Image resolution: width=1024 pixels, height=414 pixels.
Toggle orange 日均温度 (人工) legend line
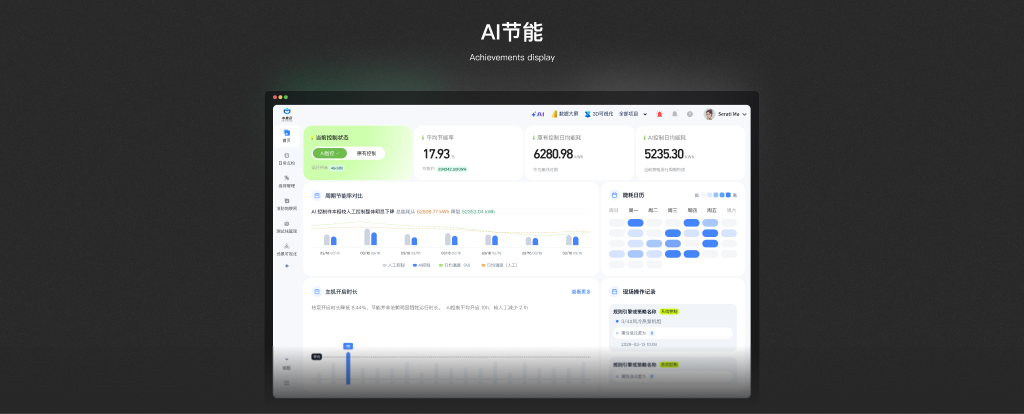497,265
